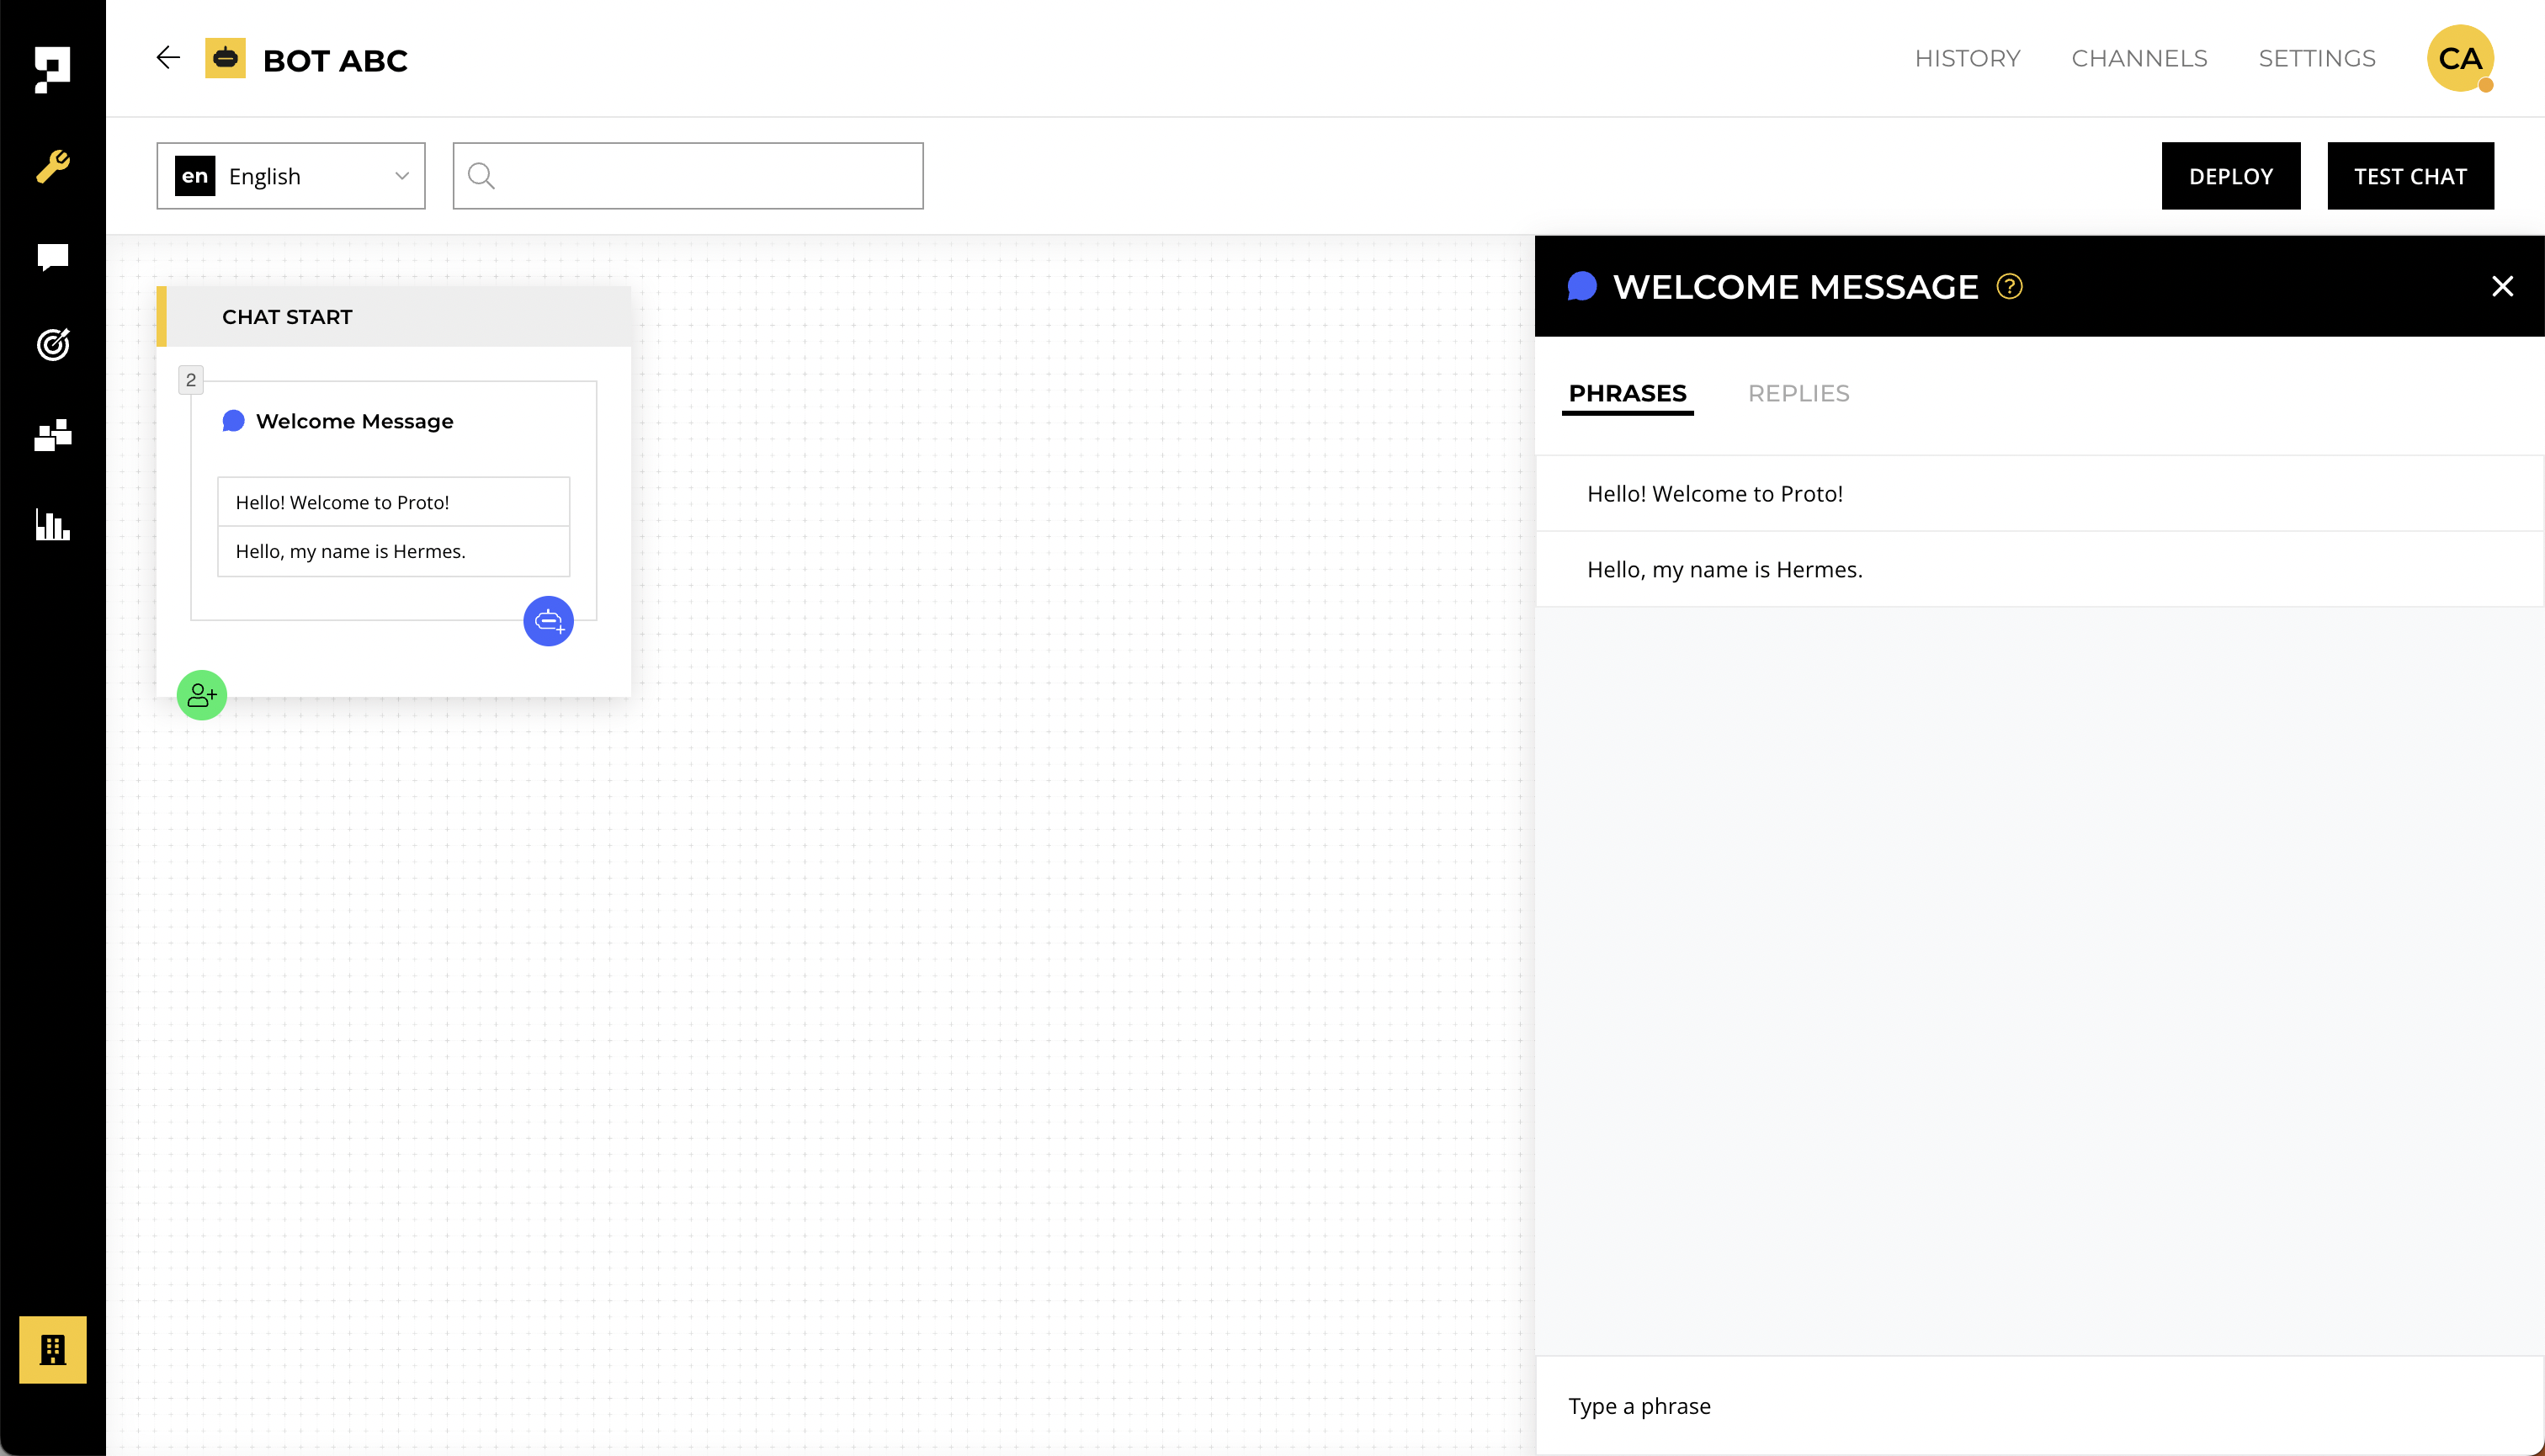This screenshot has height=1456, width=2545.
Task: Click the DEPLOY button
Action: coord(2230,176)
